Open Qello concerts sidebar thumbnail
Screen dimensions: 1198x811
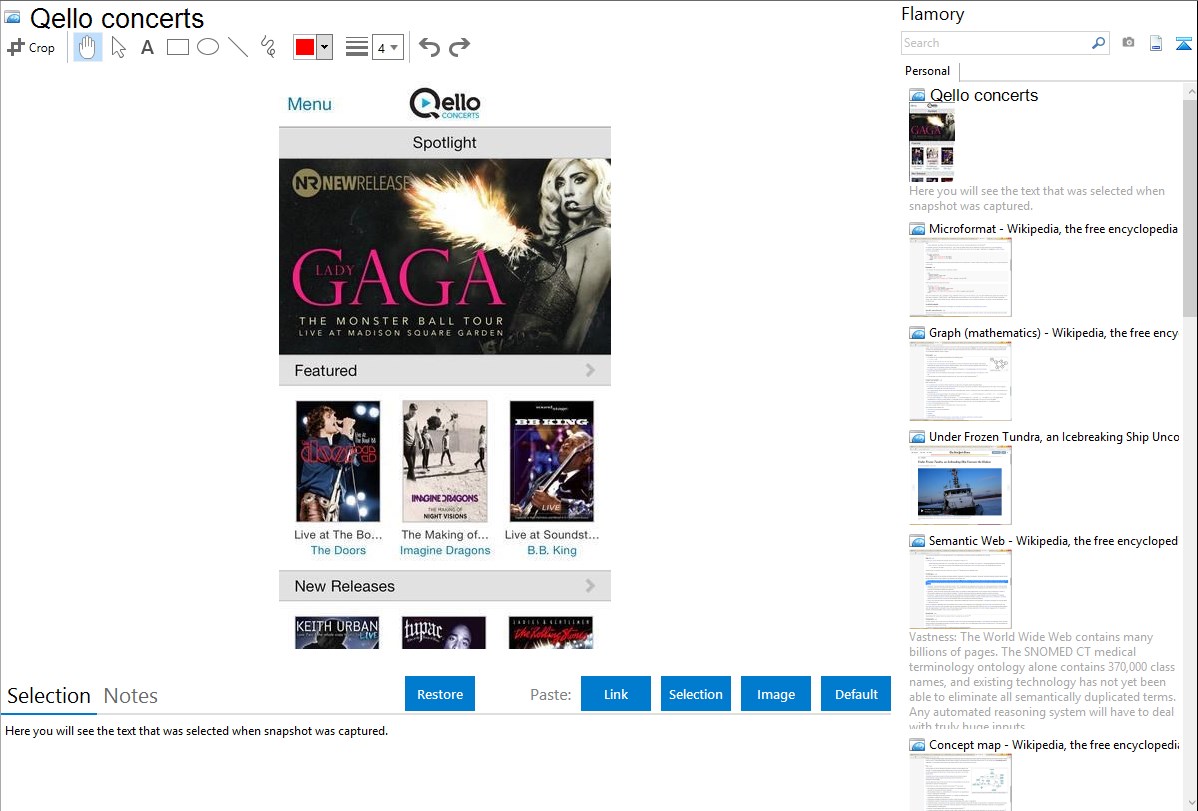[932, 143]
